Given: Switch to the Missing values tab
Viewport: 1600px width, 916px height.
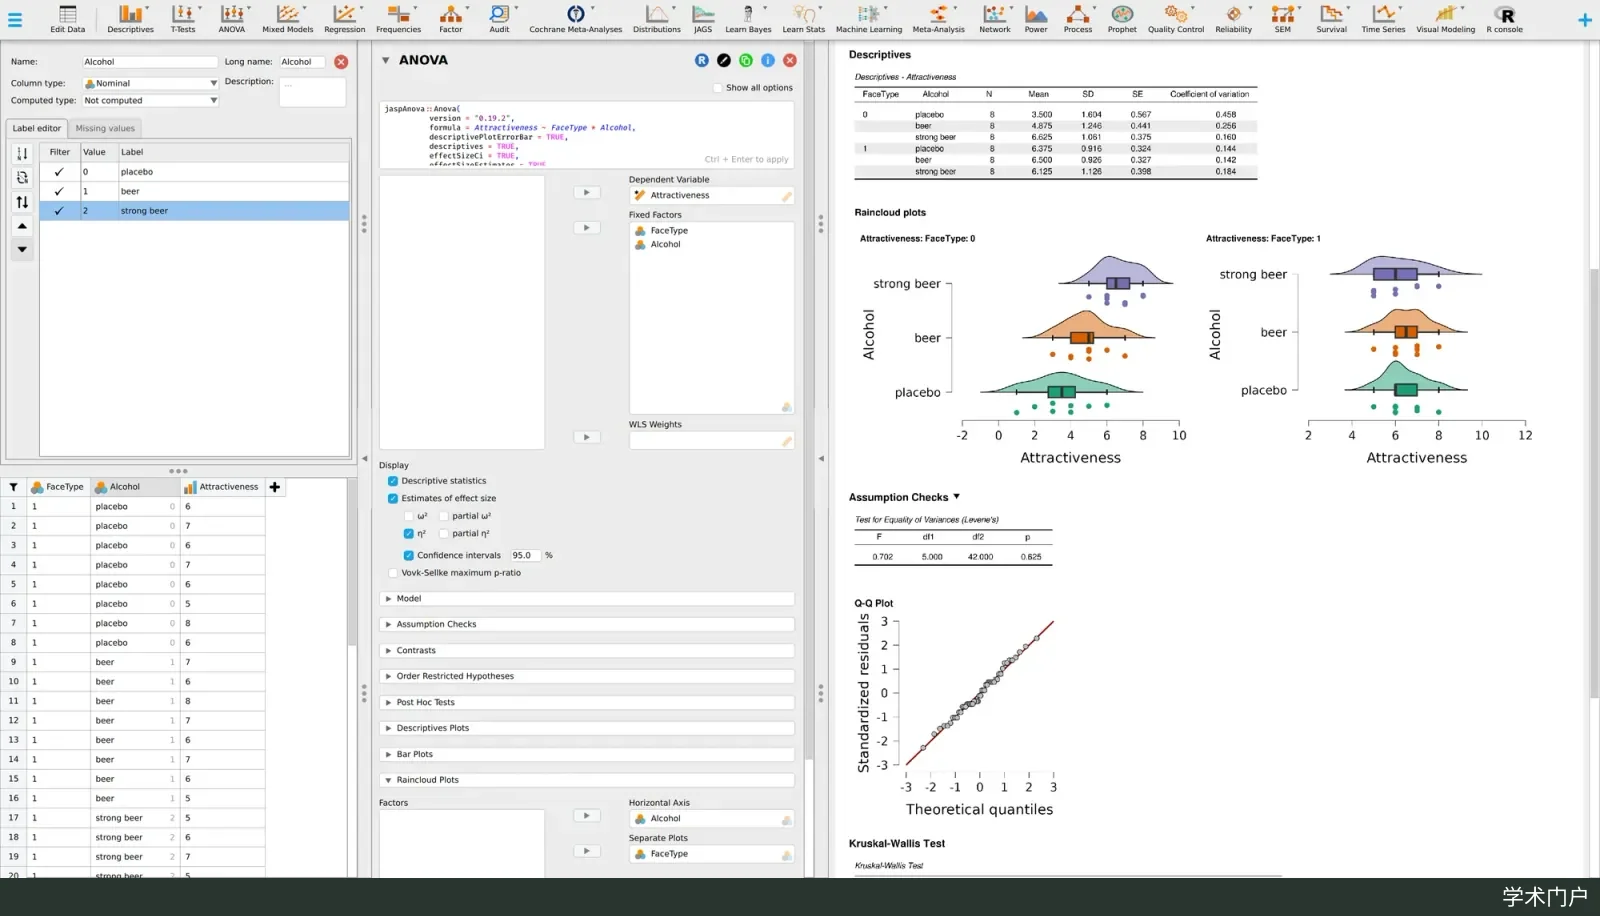Looking at the screenshot, I should [x=105, y=128].
